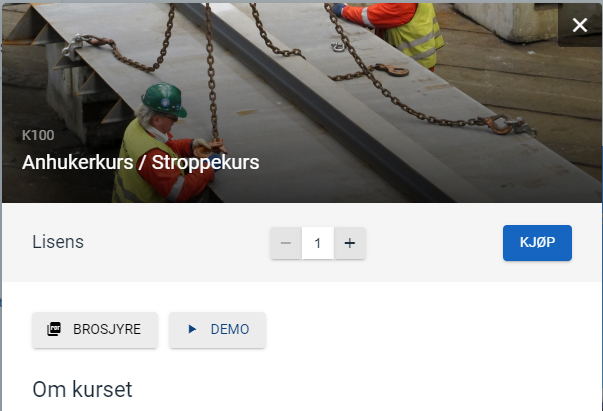Buy the course with KJØP button
603x411 pixels.
537,243
